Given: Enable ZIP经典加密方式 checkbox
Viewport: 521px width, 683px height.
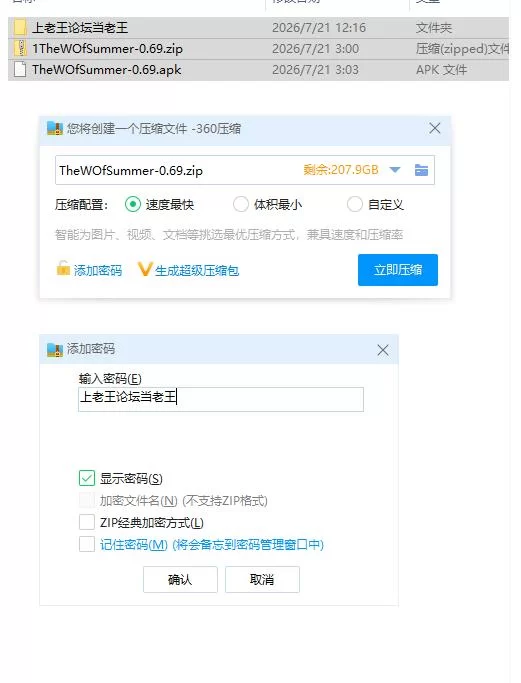Looking at the screenshot, I should pos(87,522).
